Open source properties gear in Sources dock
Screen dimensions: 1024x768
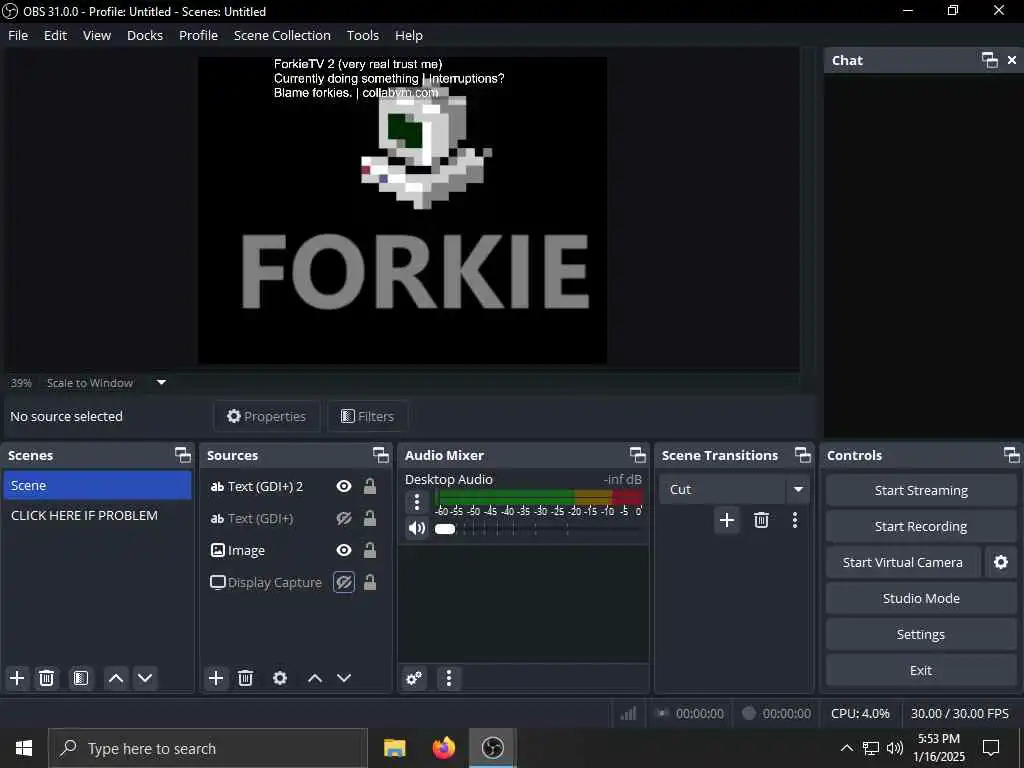280,678
